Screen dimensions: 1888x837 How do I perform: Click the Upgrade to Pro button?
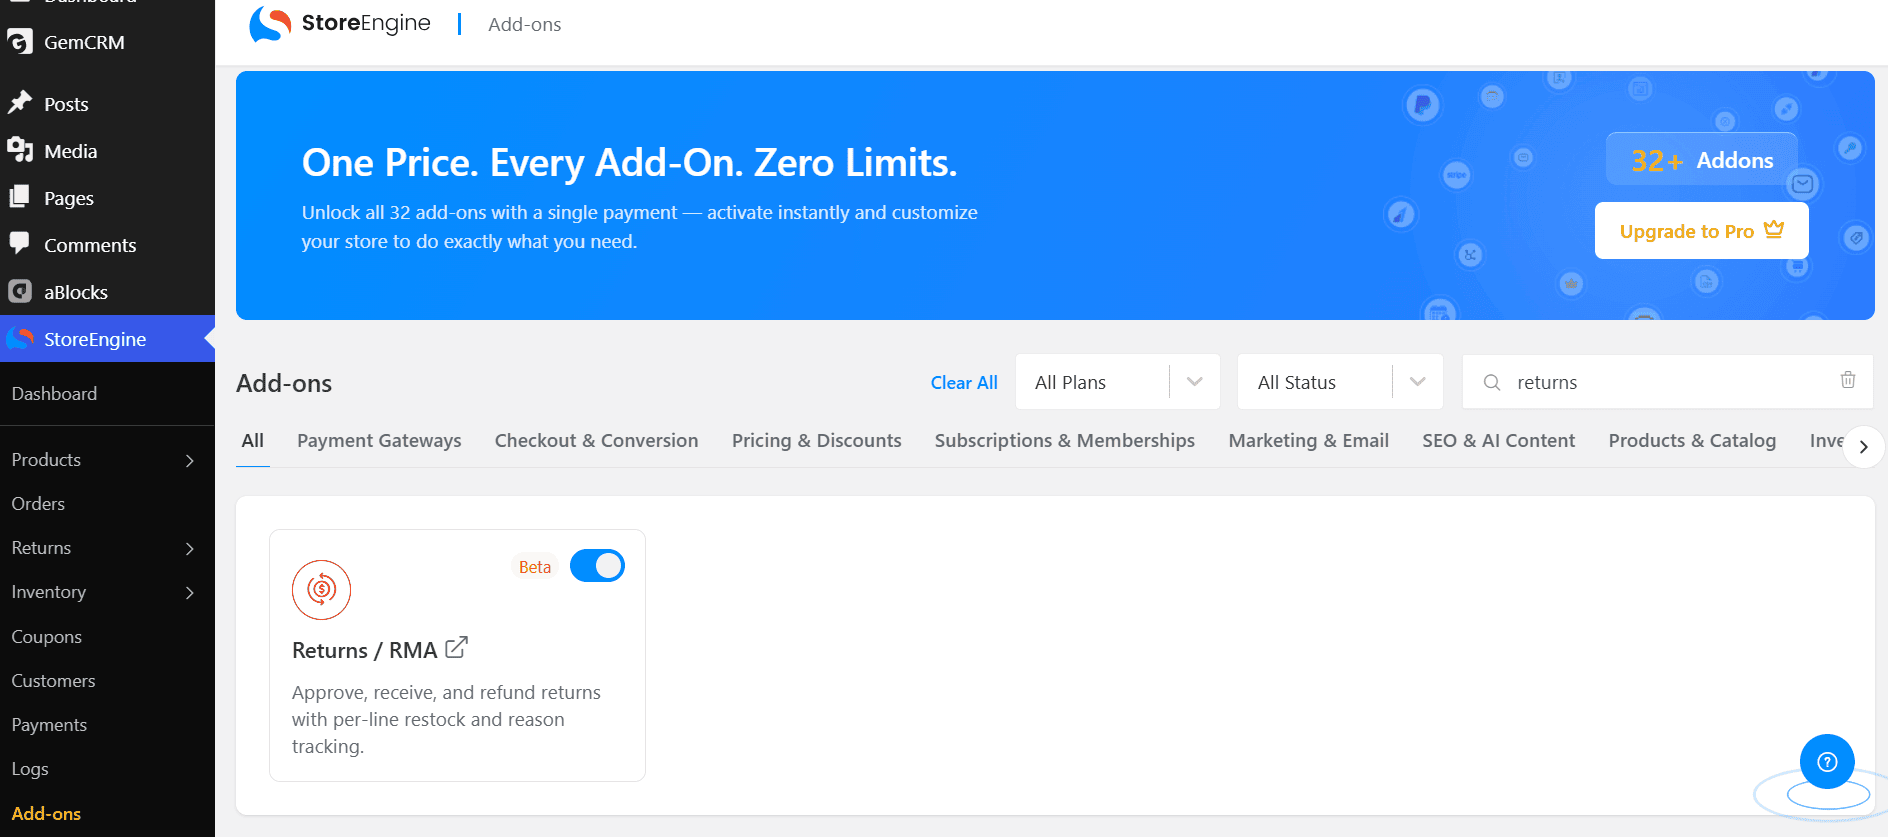point(1701,231)
